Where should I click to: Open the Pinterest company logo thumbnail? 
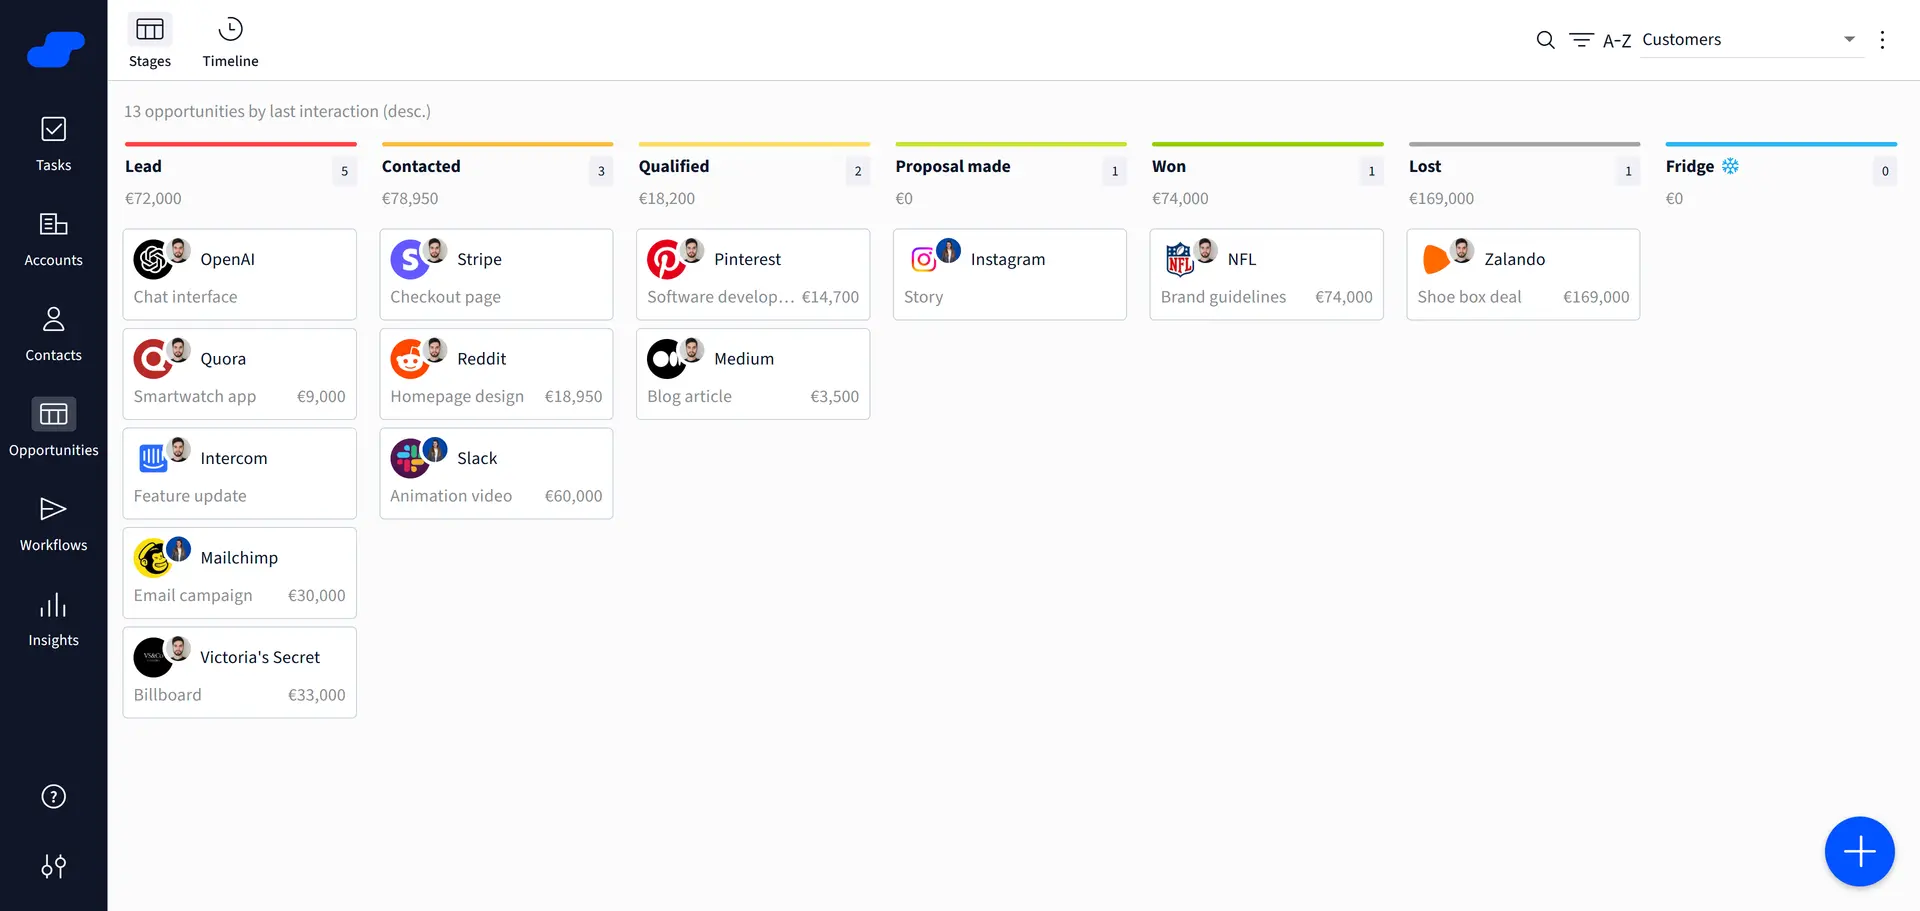(x=665, y=260)
